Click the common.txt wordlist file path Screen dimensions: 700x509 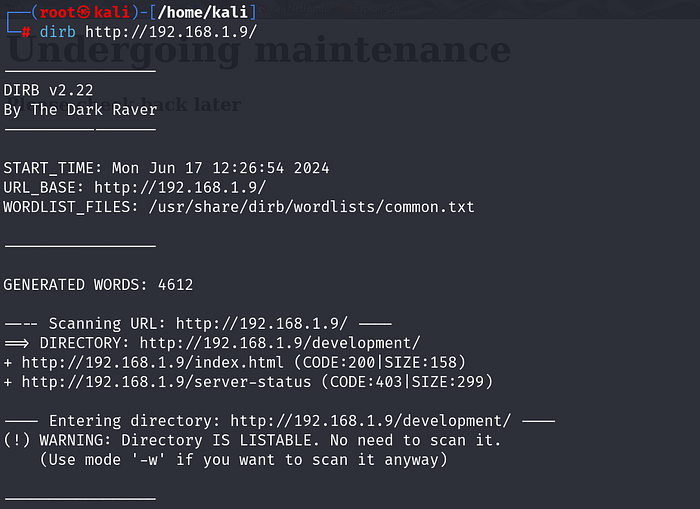311,207
